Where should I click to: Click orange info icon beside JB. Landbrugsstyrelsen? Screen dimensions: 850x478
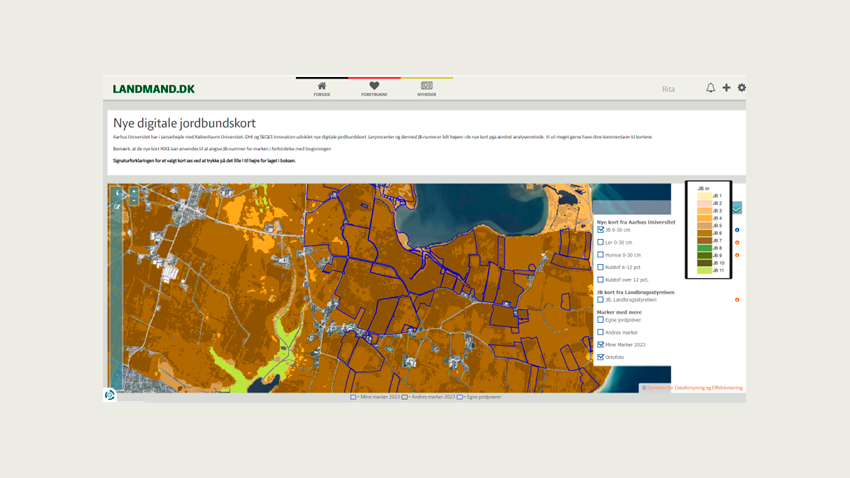click(x=737, y=300)
